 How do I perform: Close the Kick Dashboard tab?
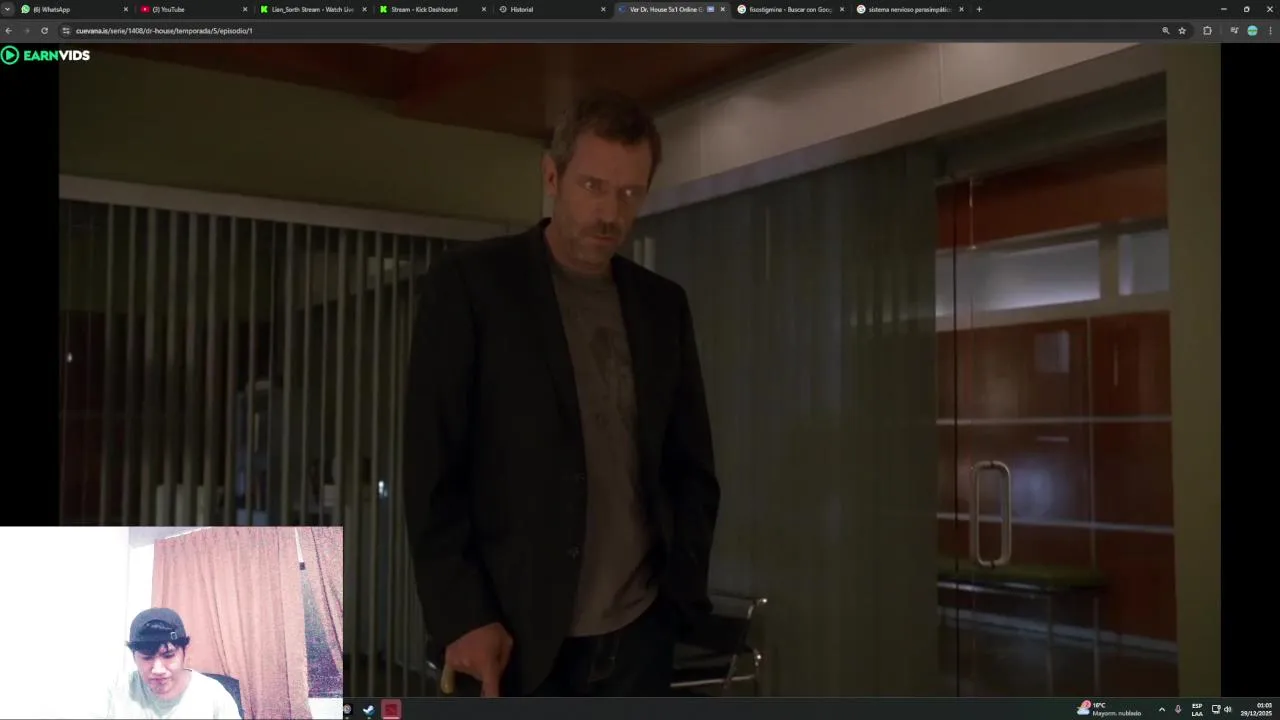484,9
